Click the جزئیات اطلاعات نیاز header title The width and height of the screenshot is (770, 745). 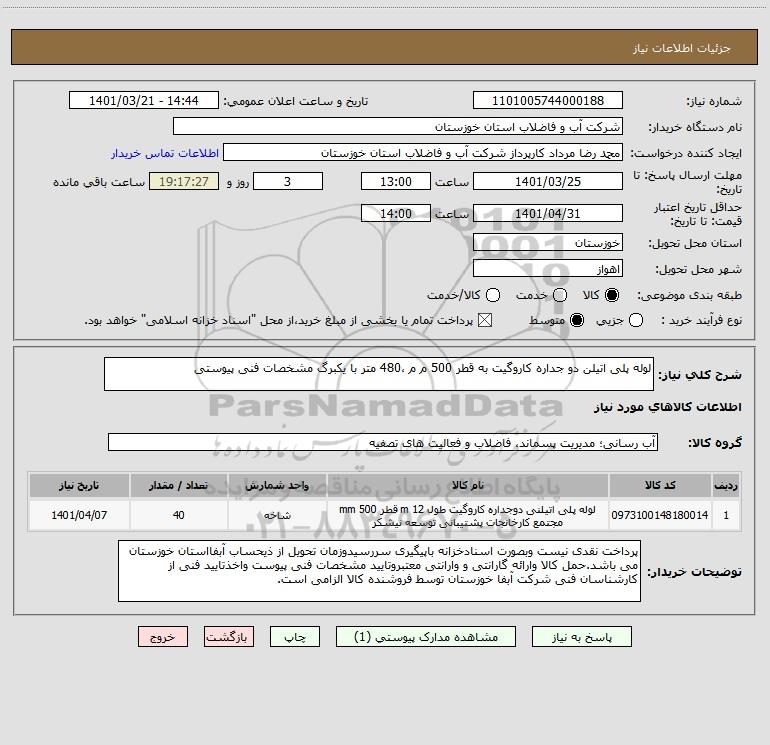coord(682,48)
